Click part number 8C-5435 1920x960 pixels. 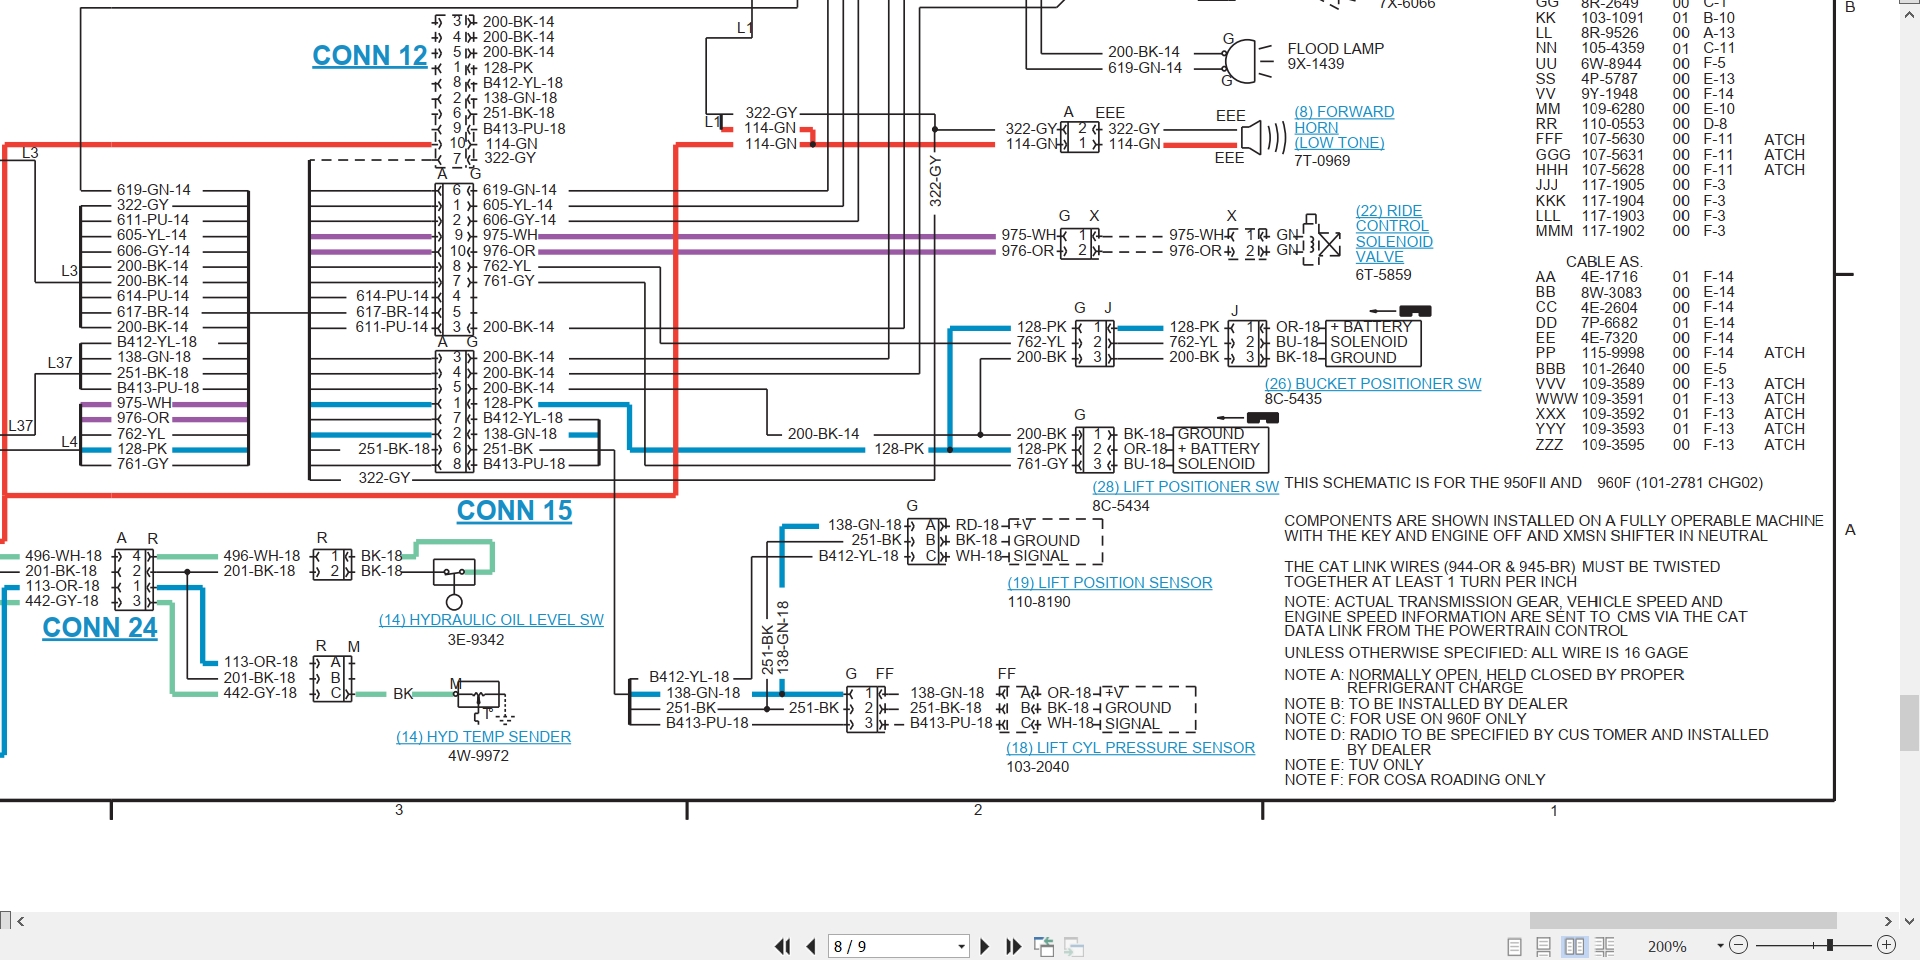[1293, 399]
